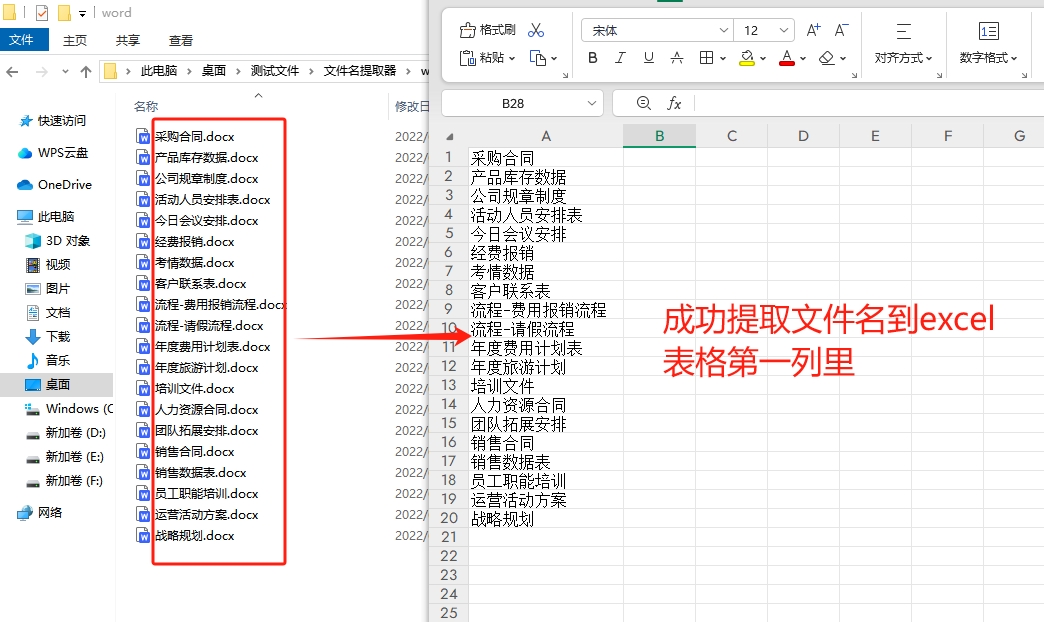Click the Explorer Forward arrow

41,71
